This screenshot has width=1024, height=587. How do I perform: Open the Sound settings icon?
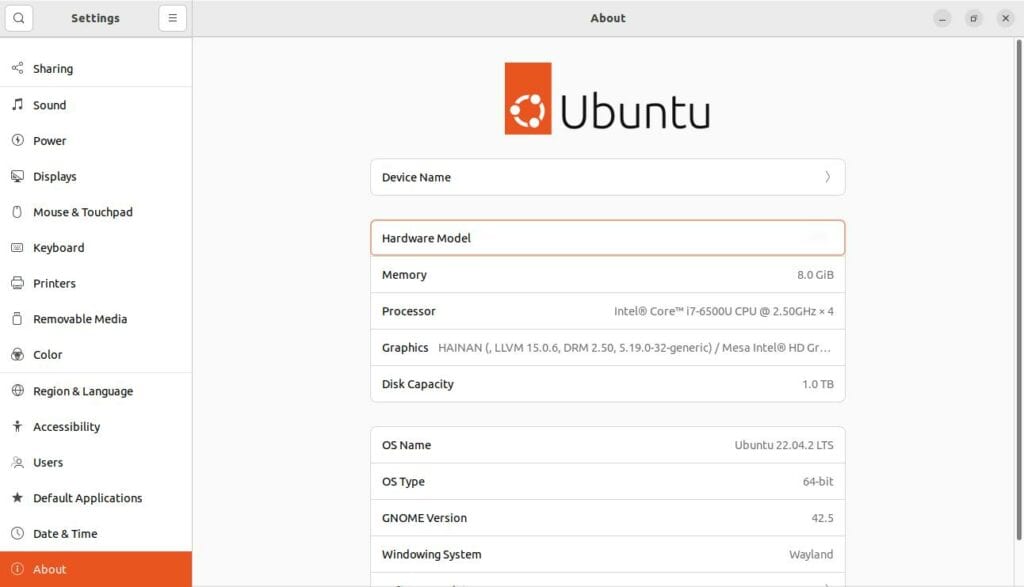point(16,104)
